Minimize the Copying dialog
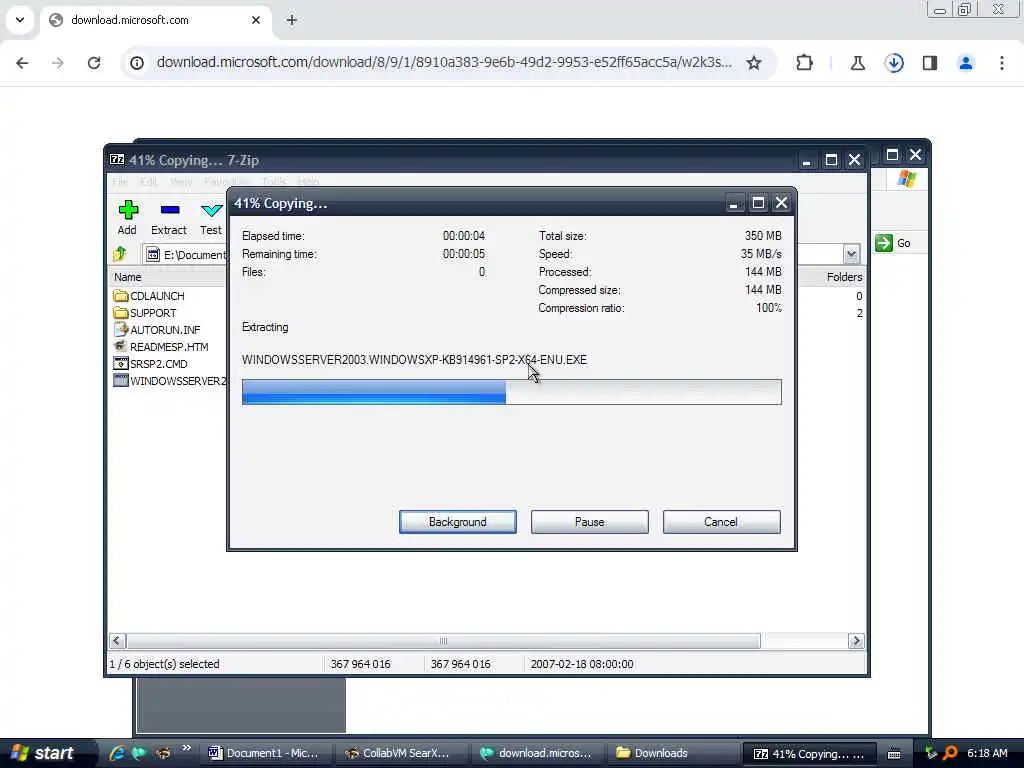 pos(734,204)
